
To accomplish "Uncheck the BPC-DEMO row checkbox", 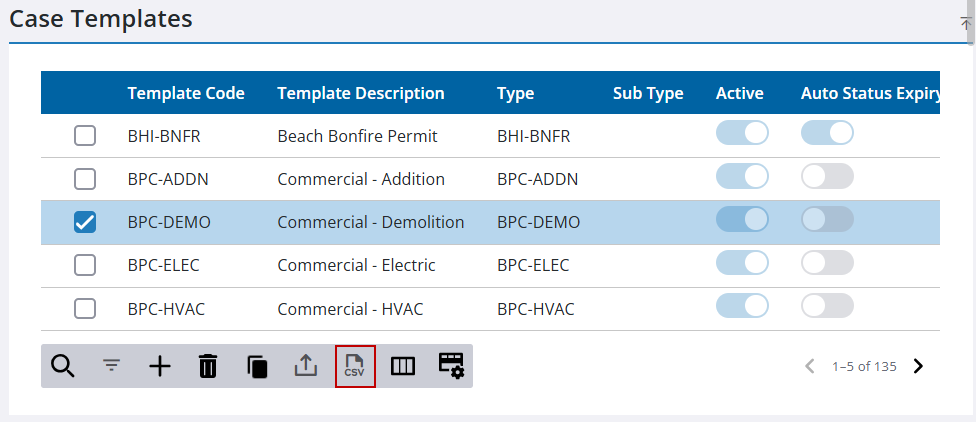I will pos(85,223).
